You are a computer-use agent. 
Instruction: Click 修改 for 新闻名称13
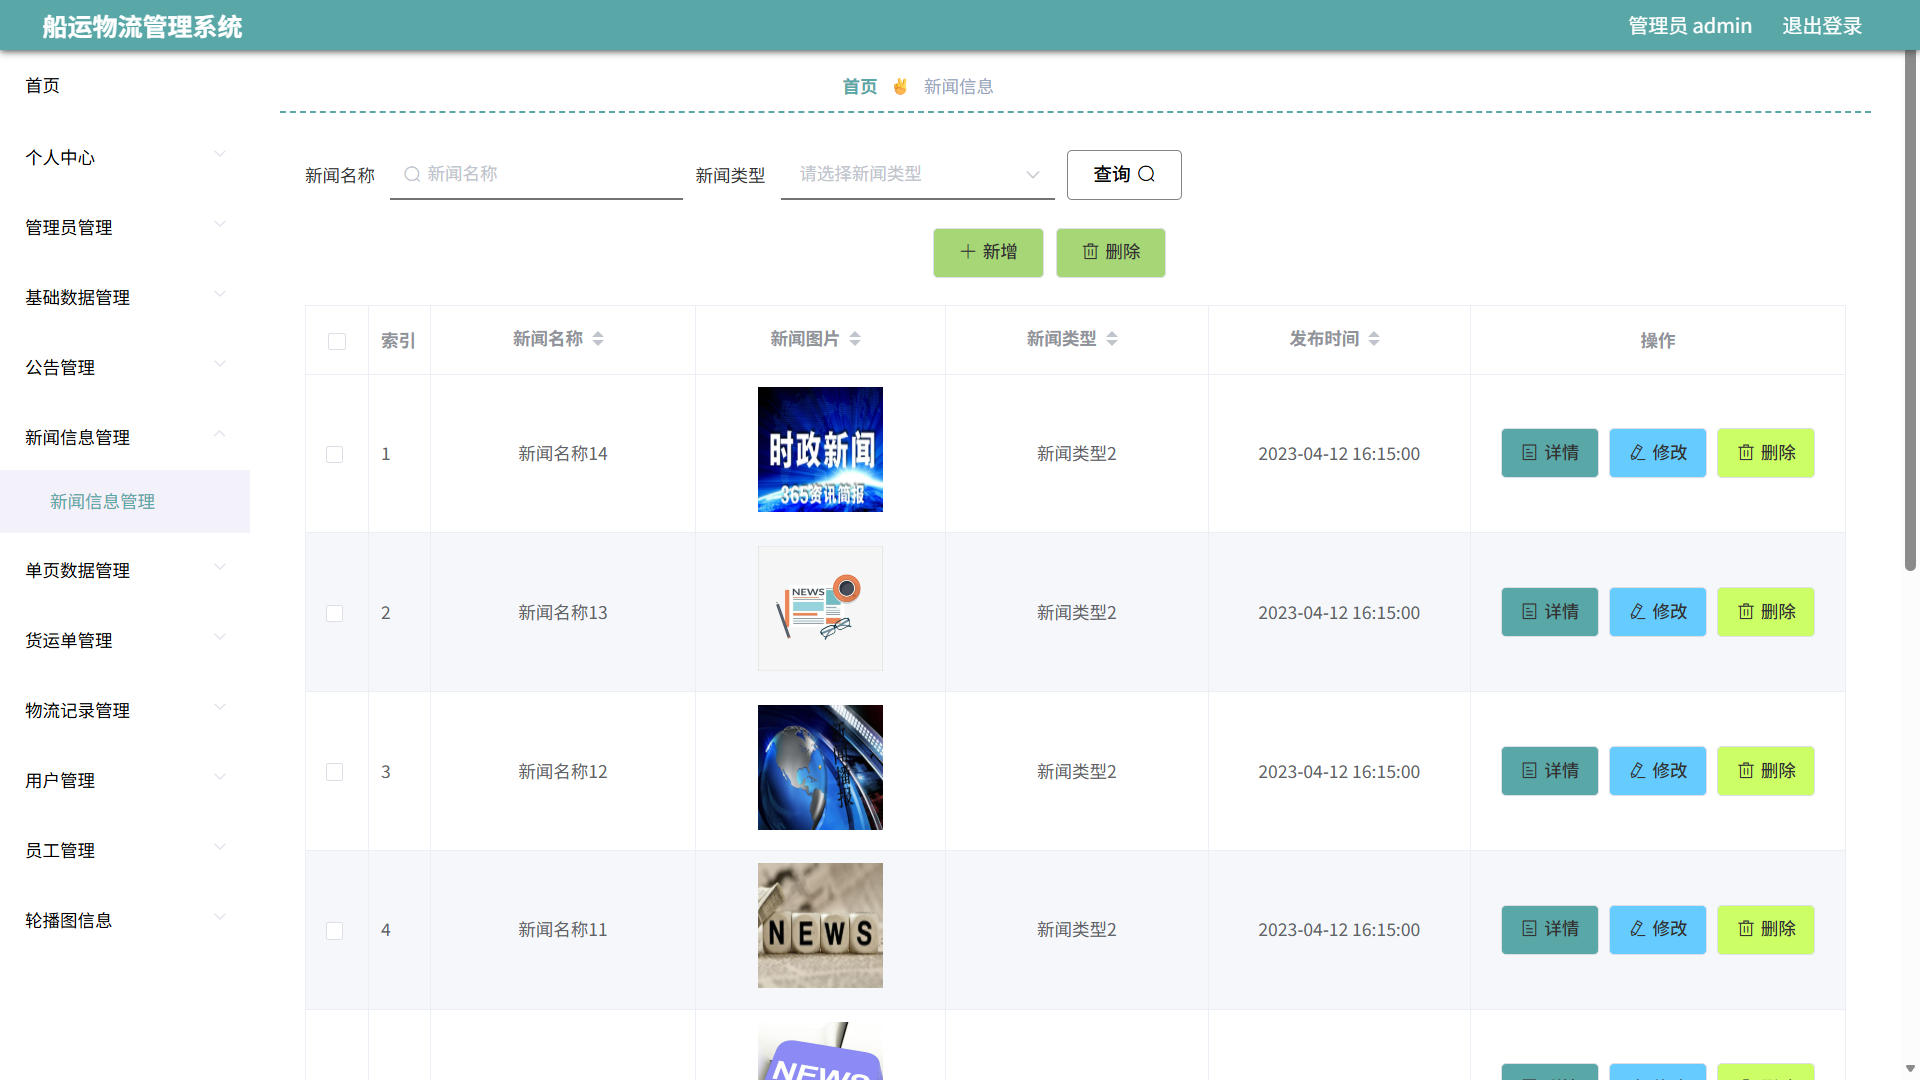1658,612
